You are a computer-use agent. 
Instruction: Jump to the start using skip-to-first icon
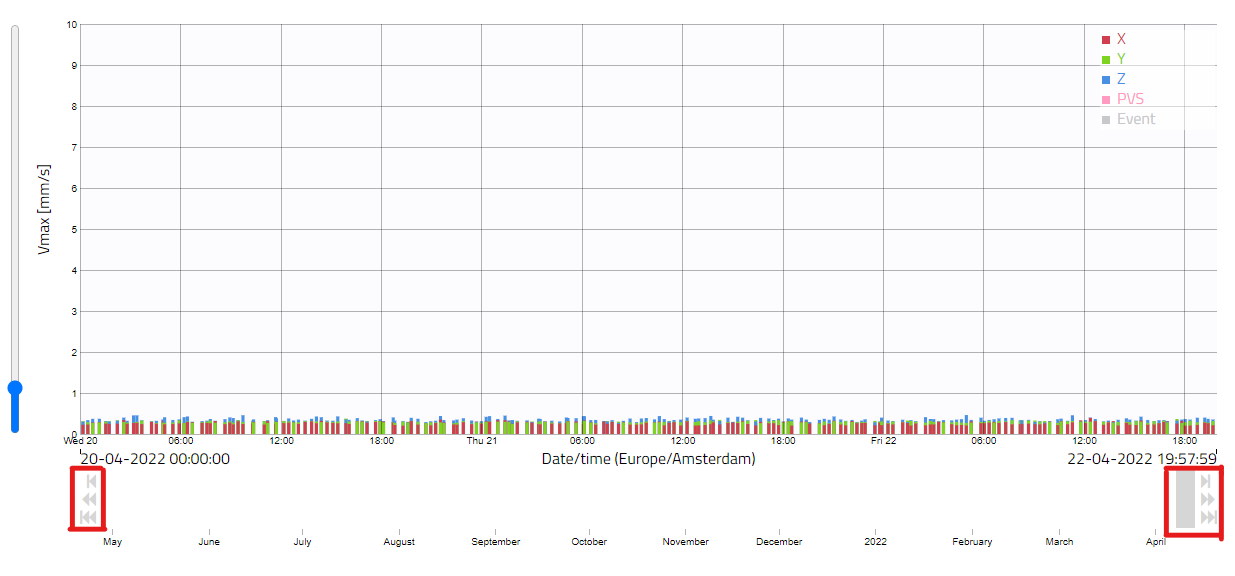tap(89, 516)
